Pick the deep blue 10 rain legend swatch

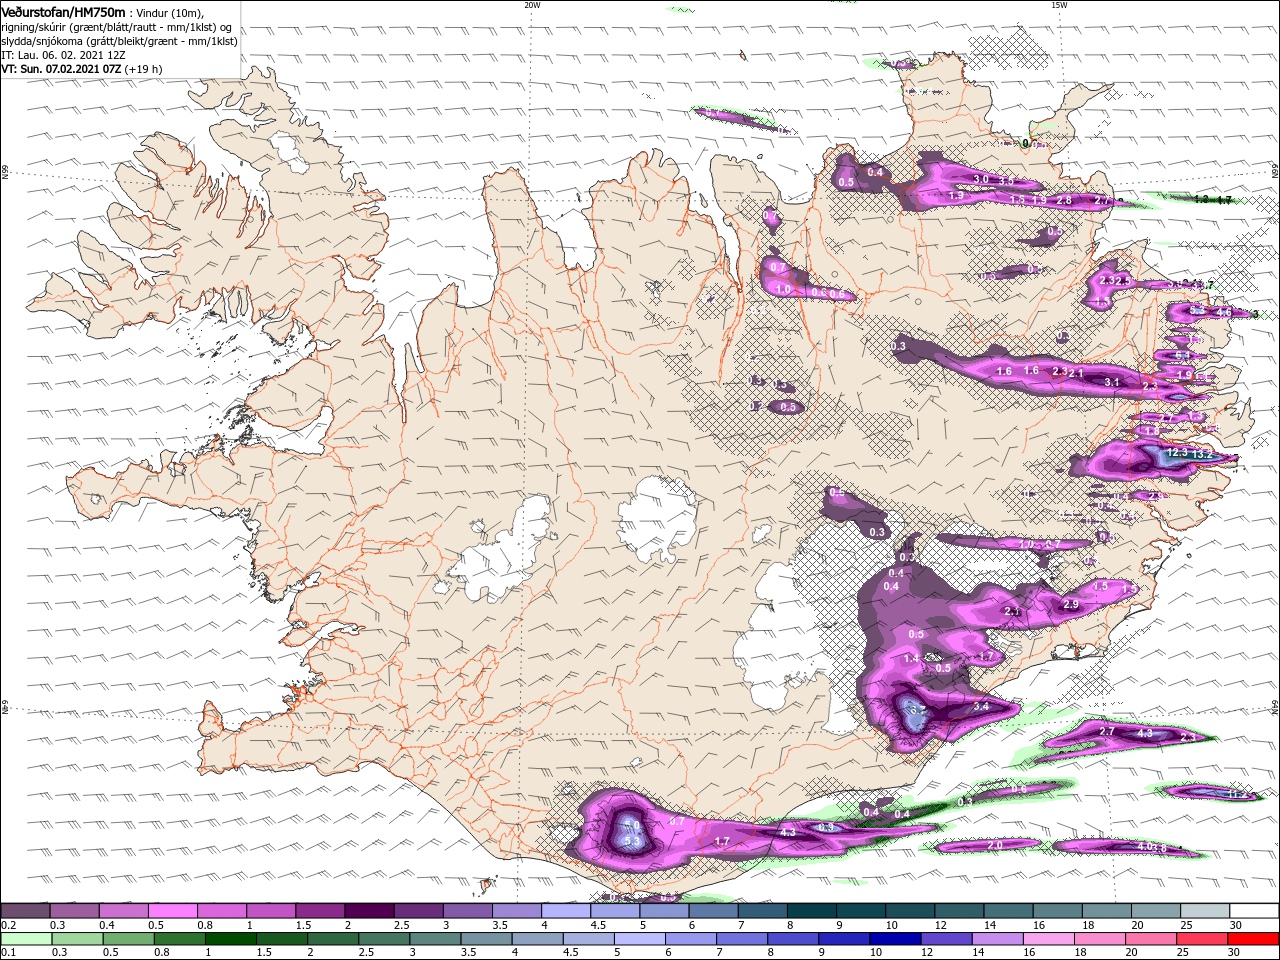pyautogui.click(x=895, y=939)
